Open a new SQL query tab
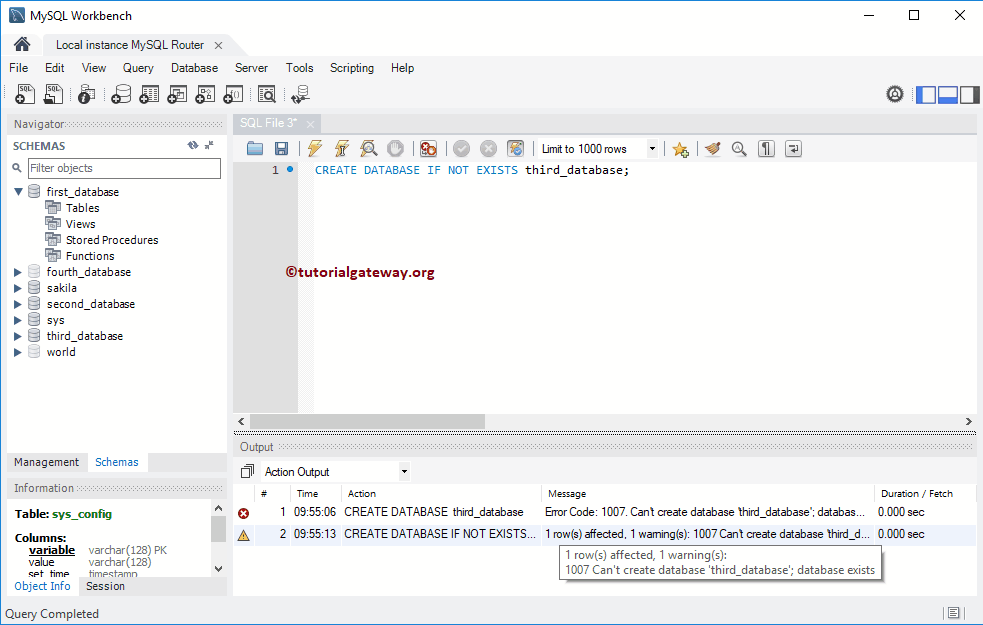 (24, 93)
